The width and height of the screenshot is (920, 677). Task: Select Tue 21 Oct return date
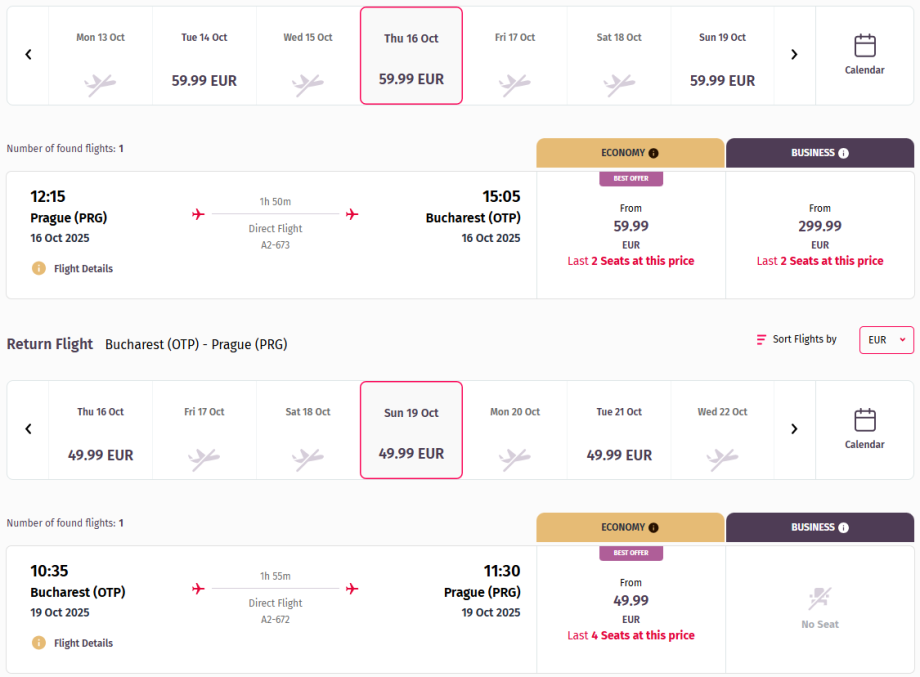point(619,432)
